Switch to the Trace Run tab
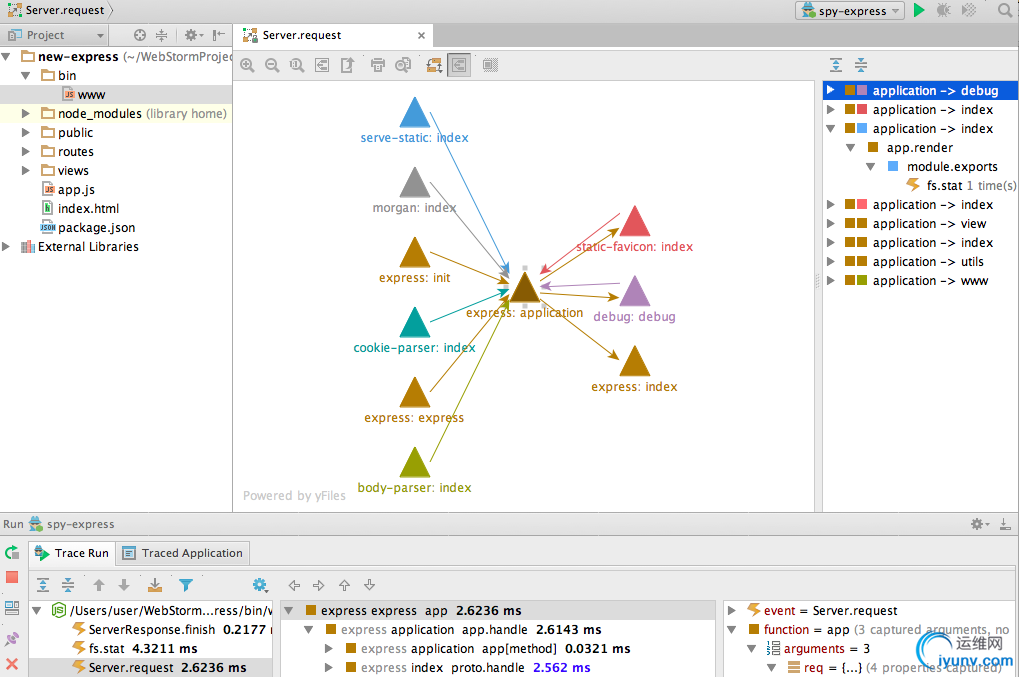Screen dimensions: 1019x677 [72, 553]
